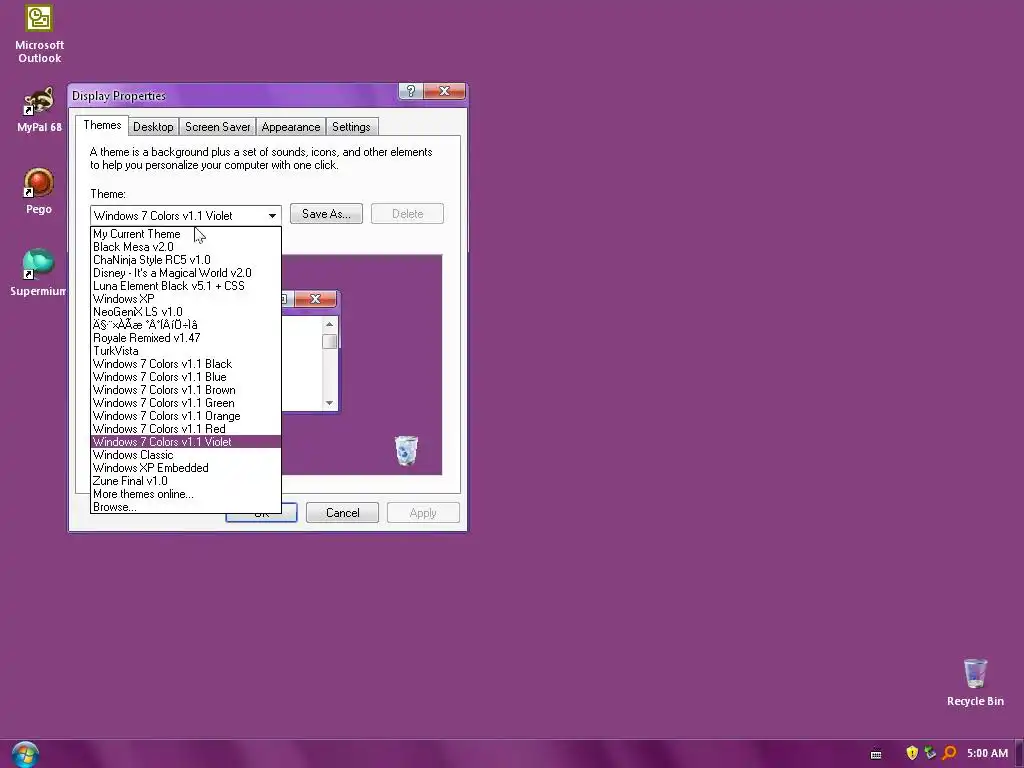Select NeoGeniX LS v1.0 theme
This screenshot has height=768, width=1024.
[x=185, y=312]
